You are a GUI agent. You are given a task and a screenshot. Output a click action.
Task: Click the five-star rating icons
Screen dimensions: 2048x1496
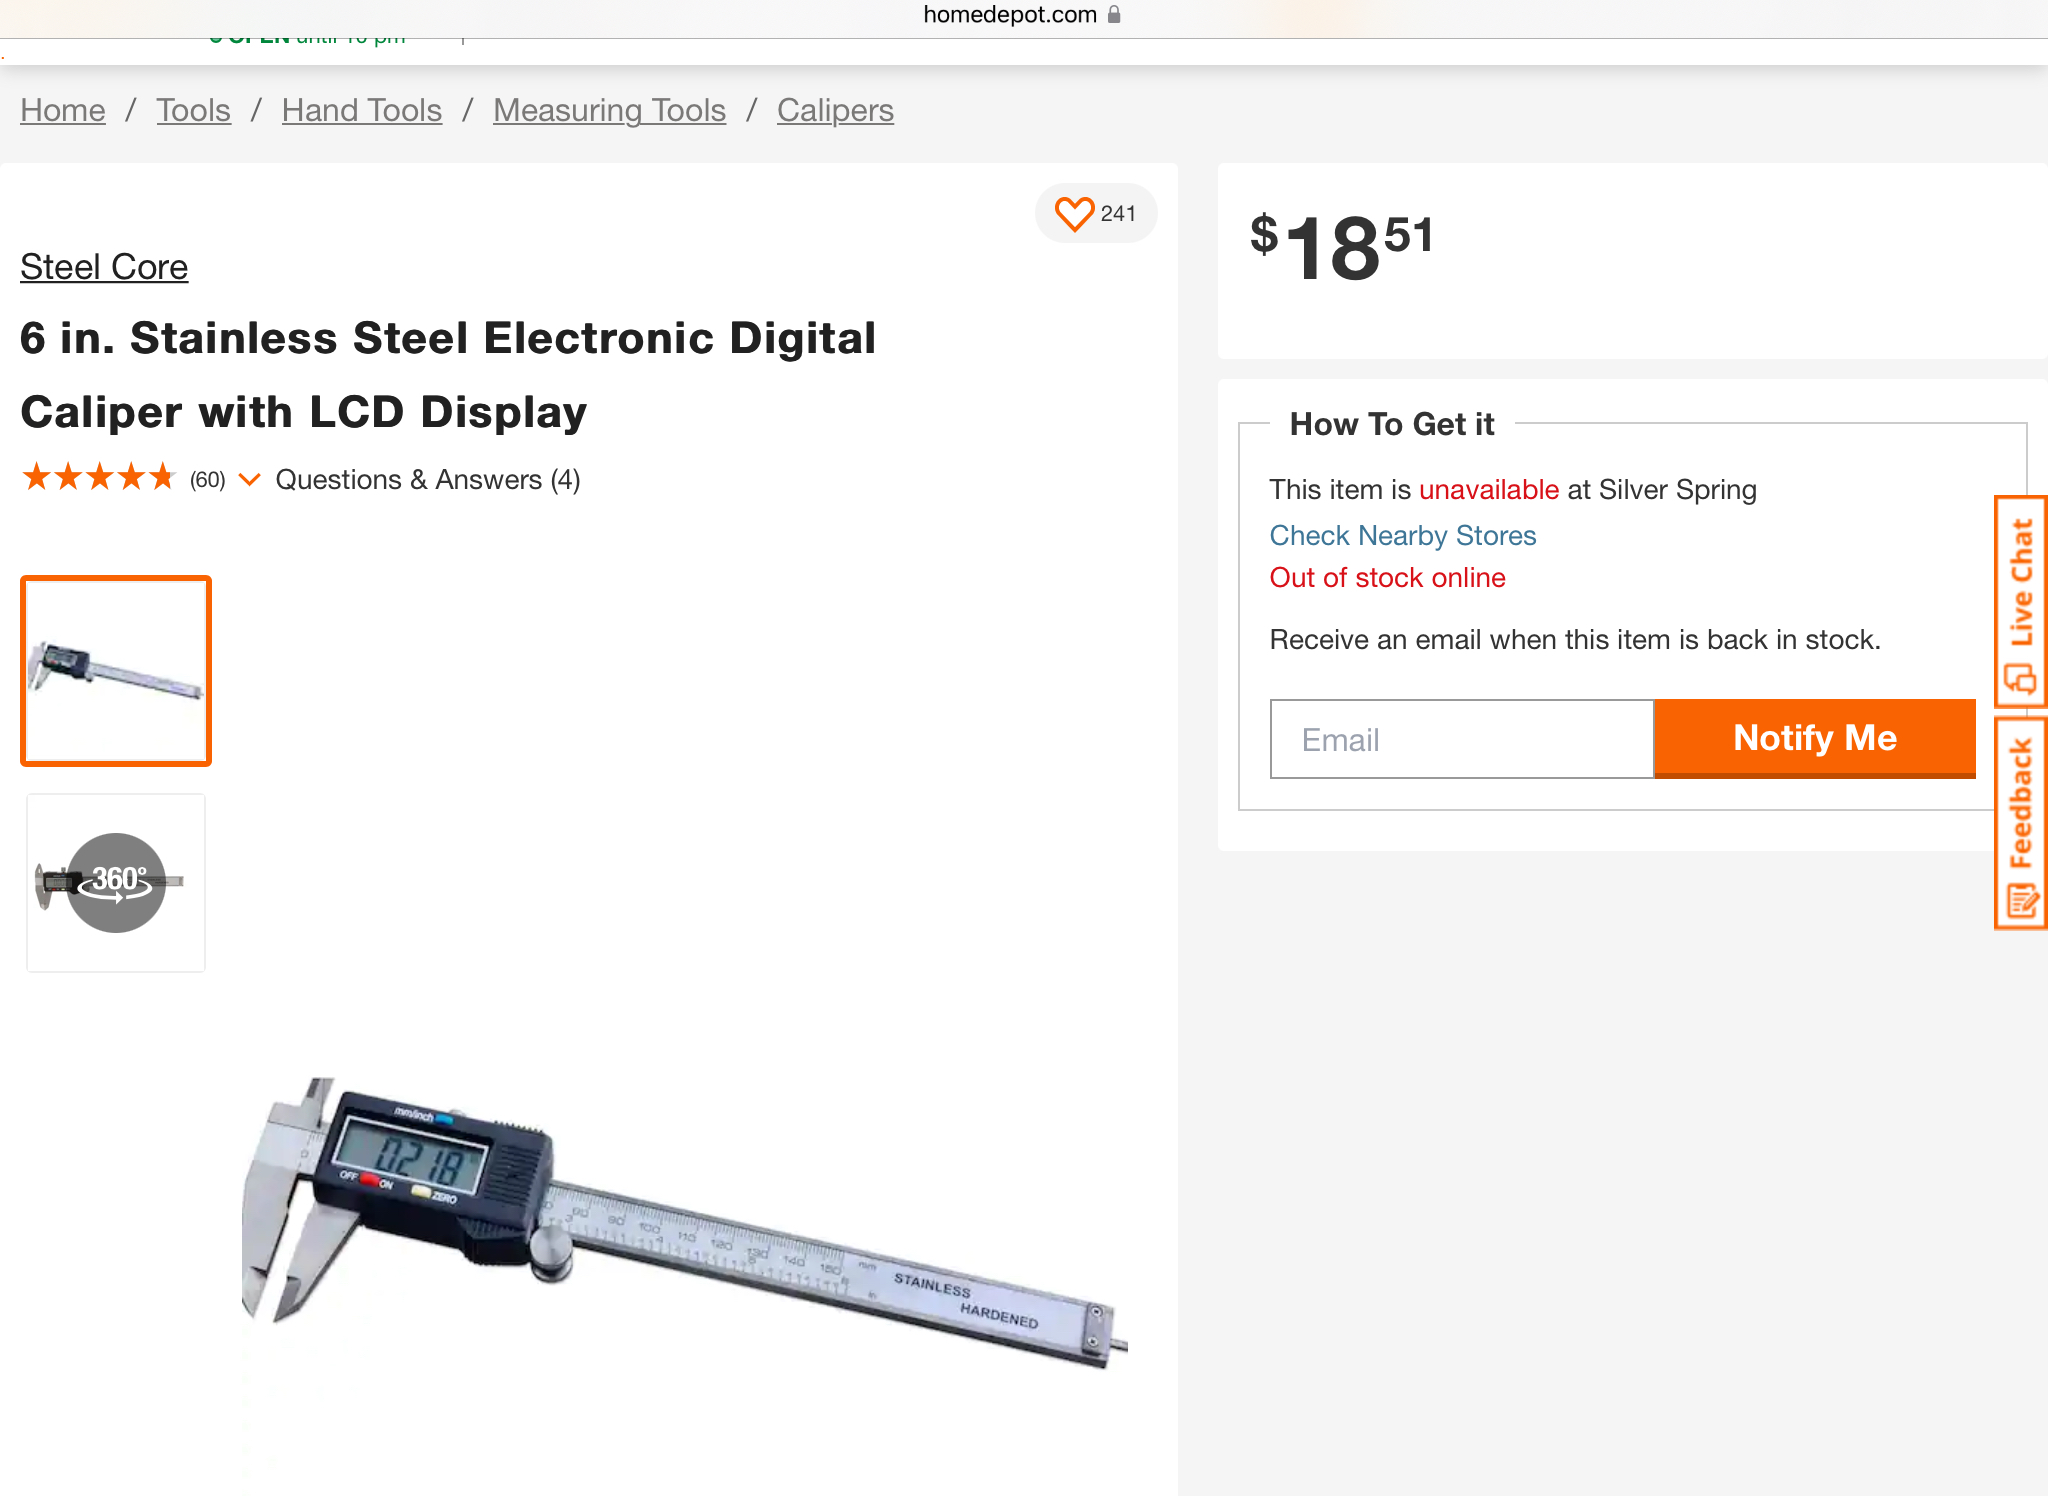point(98,478)
